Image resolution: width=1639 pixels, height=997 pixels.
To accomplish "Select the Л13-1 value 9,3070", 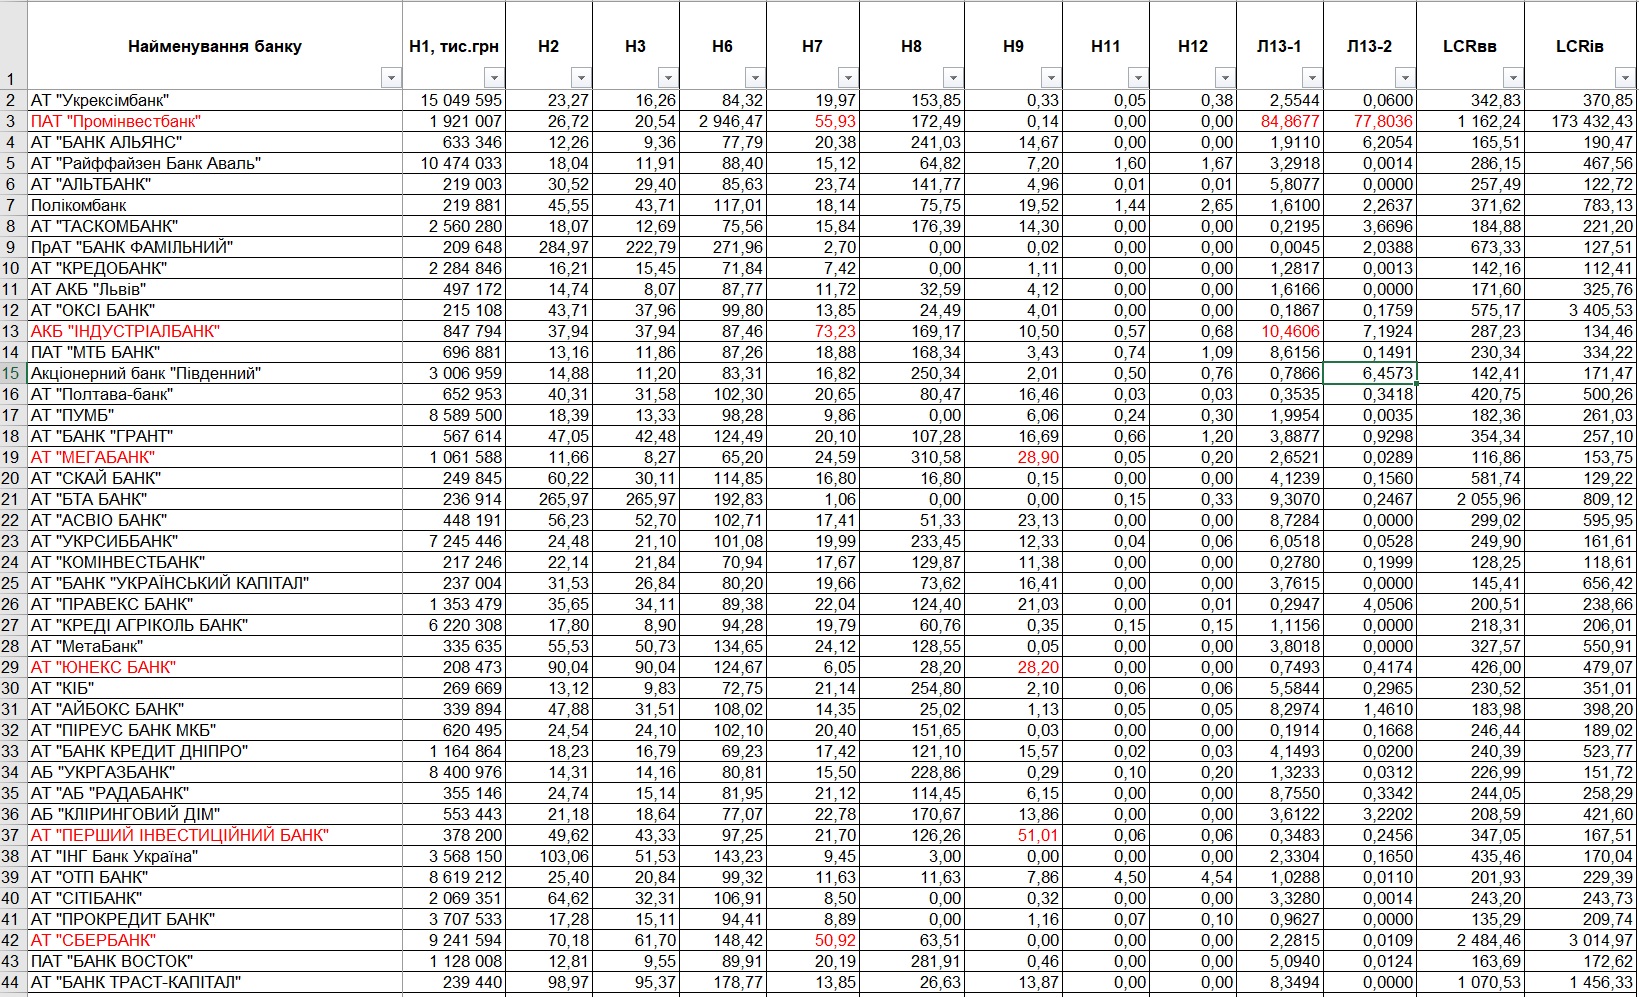I will [1280, 499].
